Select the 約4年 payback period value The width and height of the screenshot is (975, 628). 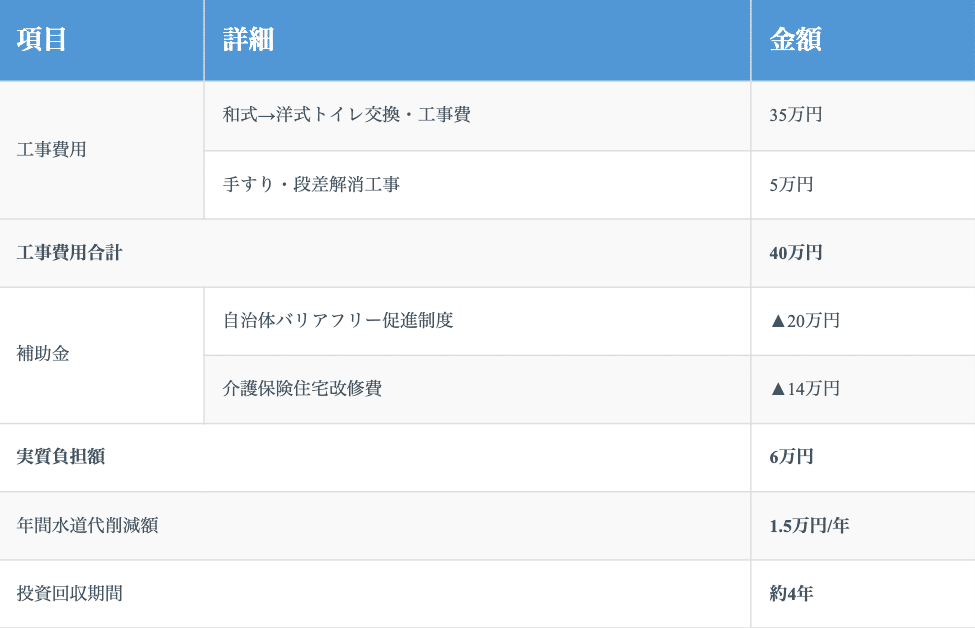tap(791, 593)
